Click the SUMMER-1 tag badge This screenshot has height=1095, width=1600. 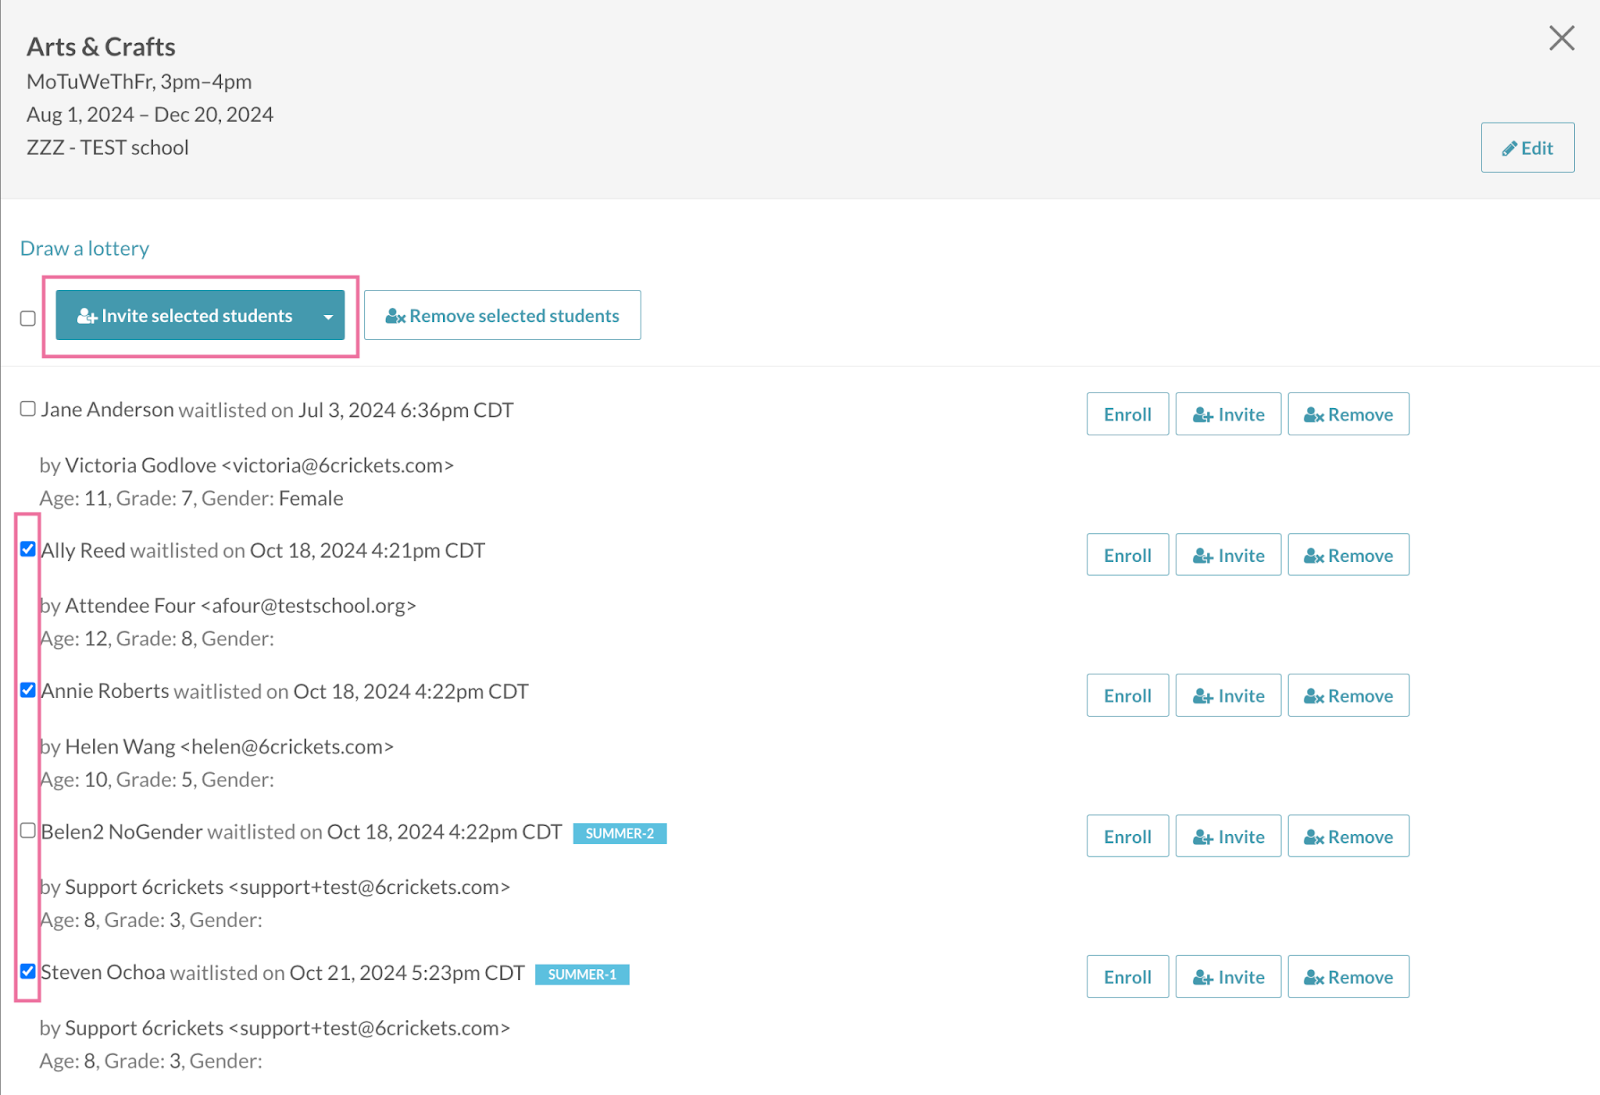582,974
